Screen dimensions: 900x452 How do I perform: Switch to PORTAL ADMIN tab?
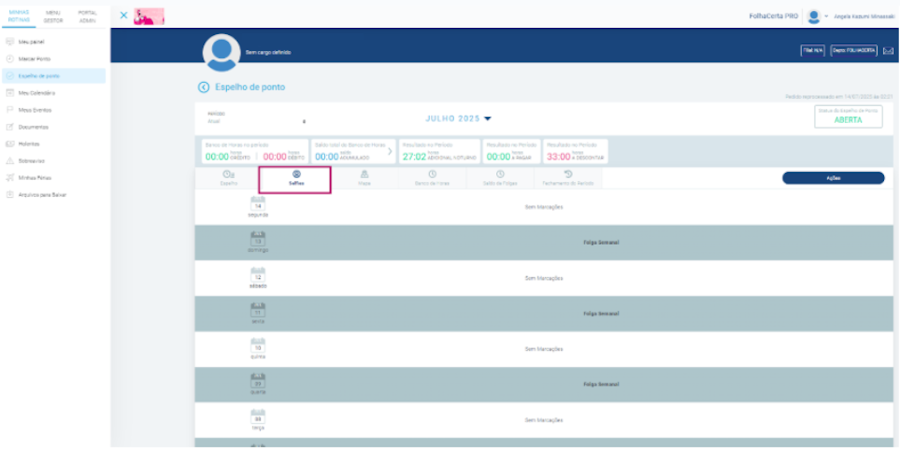(x=88, y=16)
